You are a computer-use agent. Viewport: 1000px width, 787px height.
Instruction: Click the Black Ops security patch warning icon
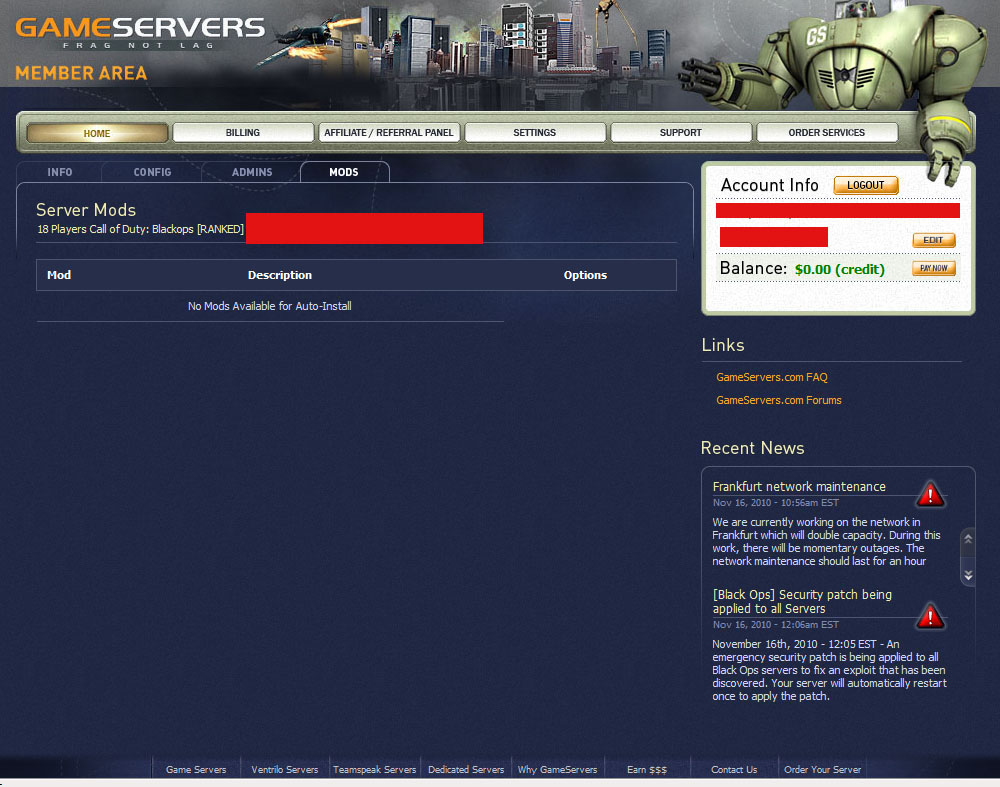(930, 616)
